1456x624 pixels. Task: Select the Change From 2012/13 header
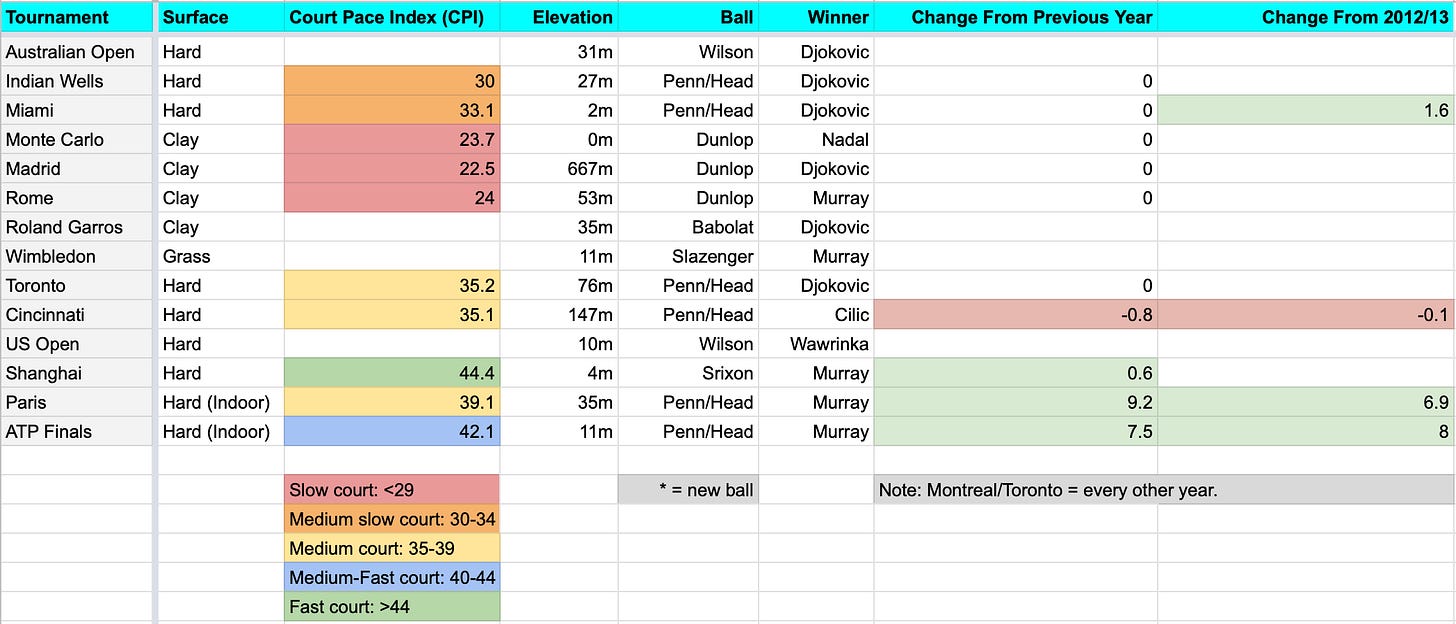pos(1306,17)
